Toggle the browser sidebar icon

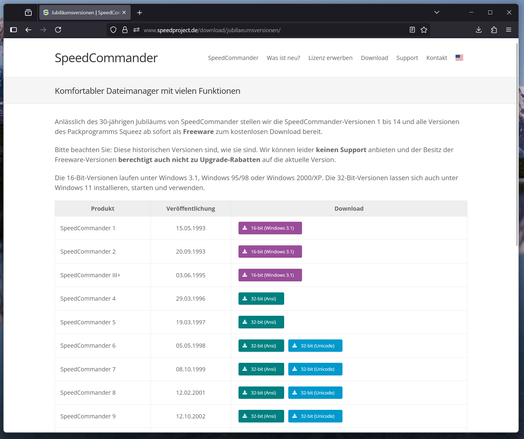point(13,30)
